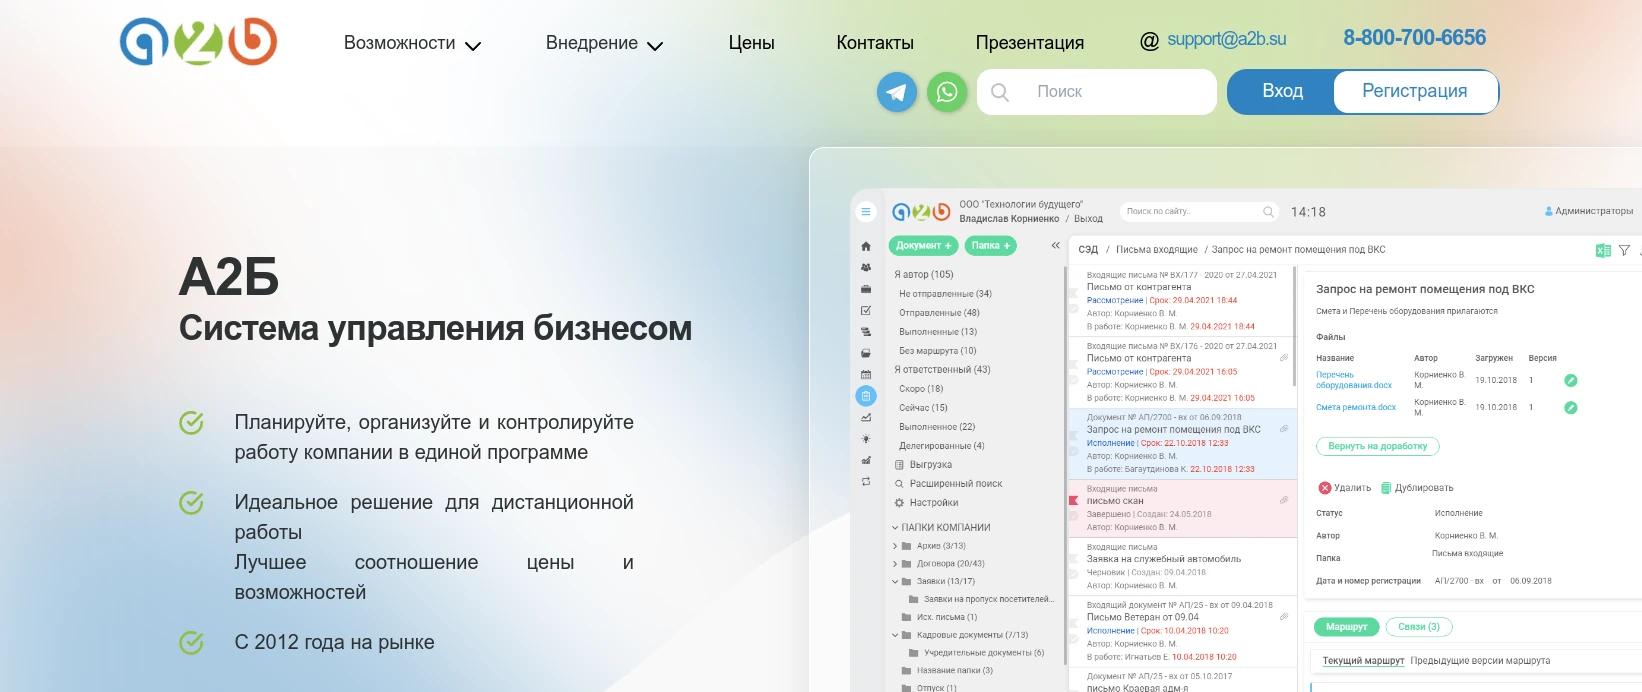1642x692 pixels.
Task: Click the Папка + button
Action: (x=991, y=246)
